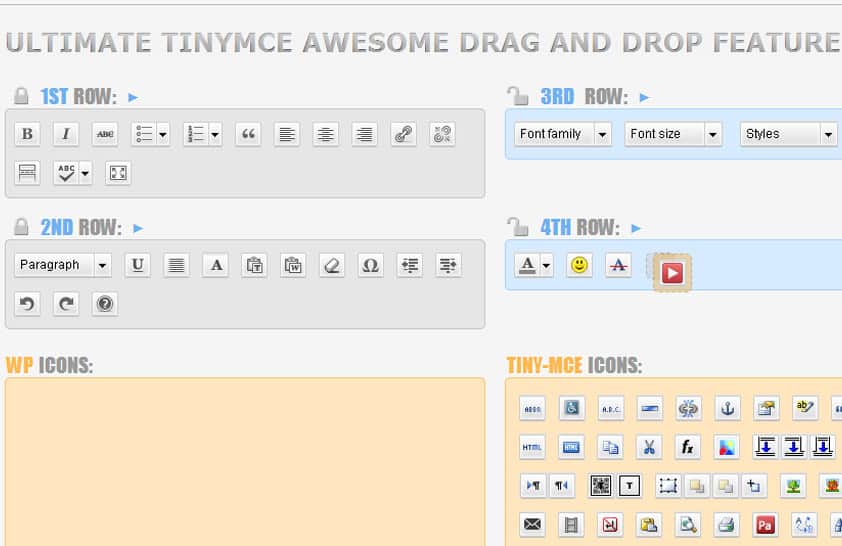Click the Blockquote quotation-mark icon
The height and width of the screenshot is (546, 842).
tap(248, 134)
